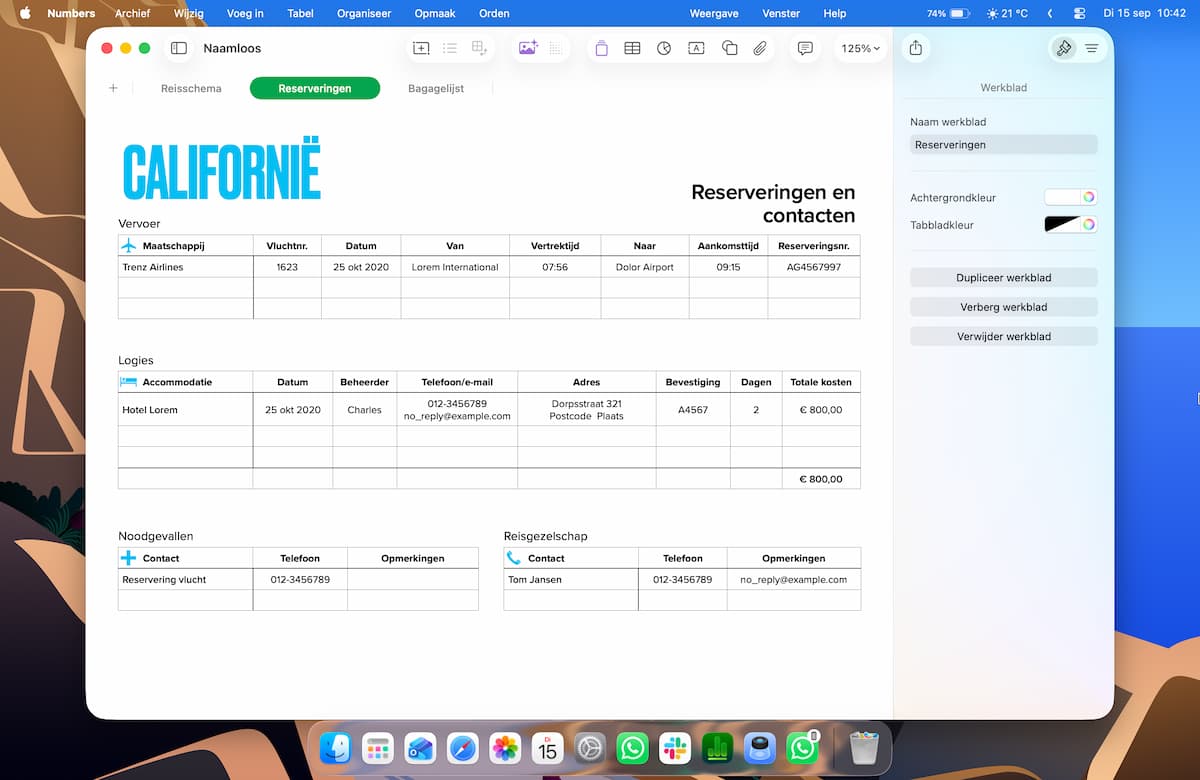Insert a table using the toolbar table icon
1200x780 pixels.
point(632,48)
